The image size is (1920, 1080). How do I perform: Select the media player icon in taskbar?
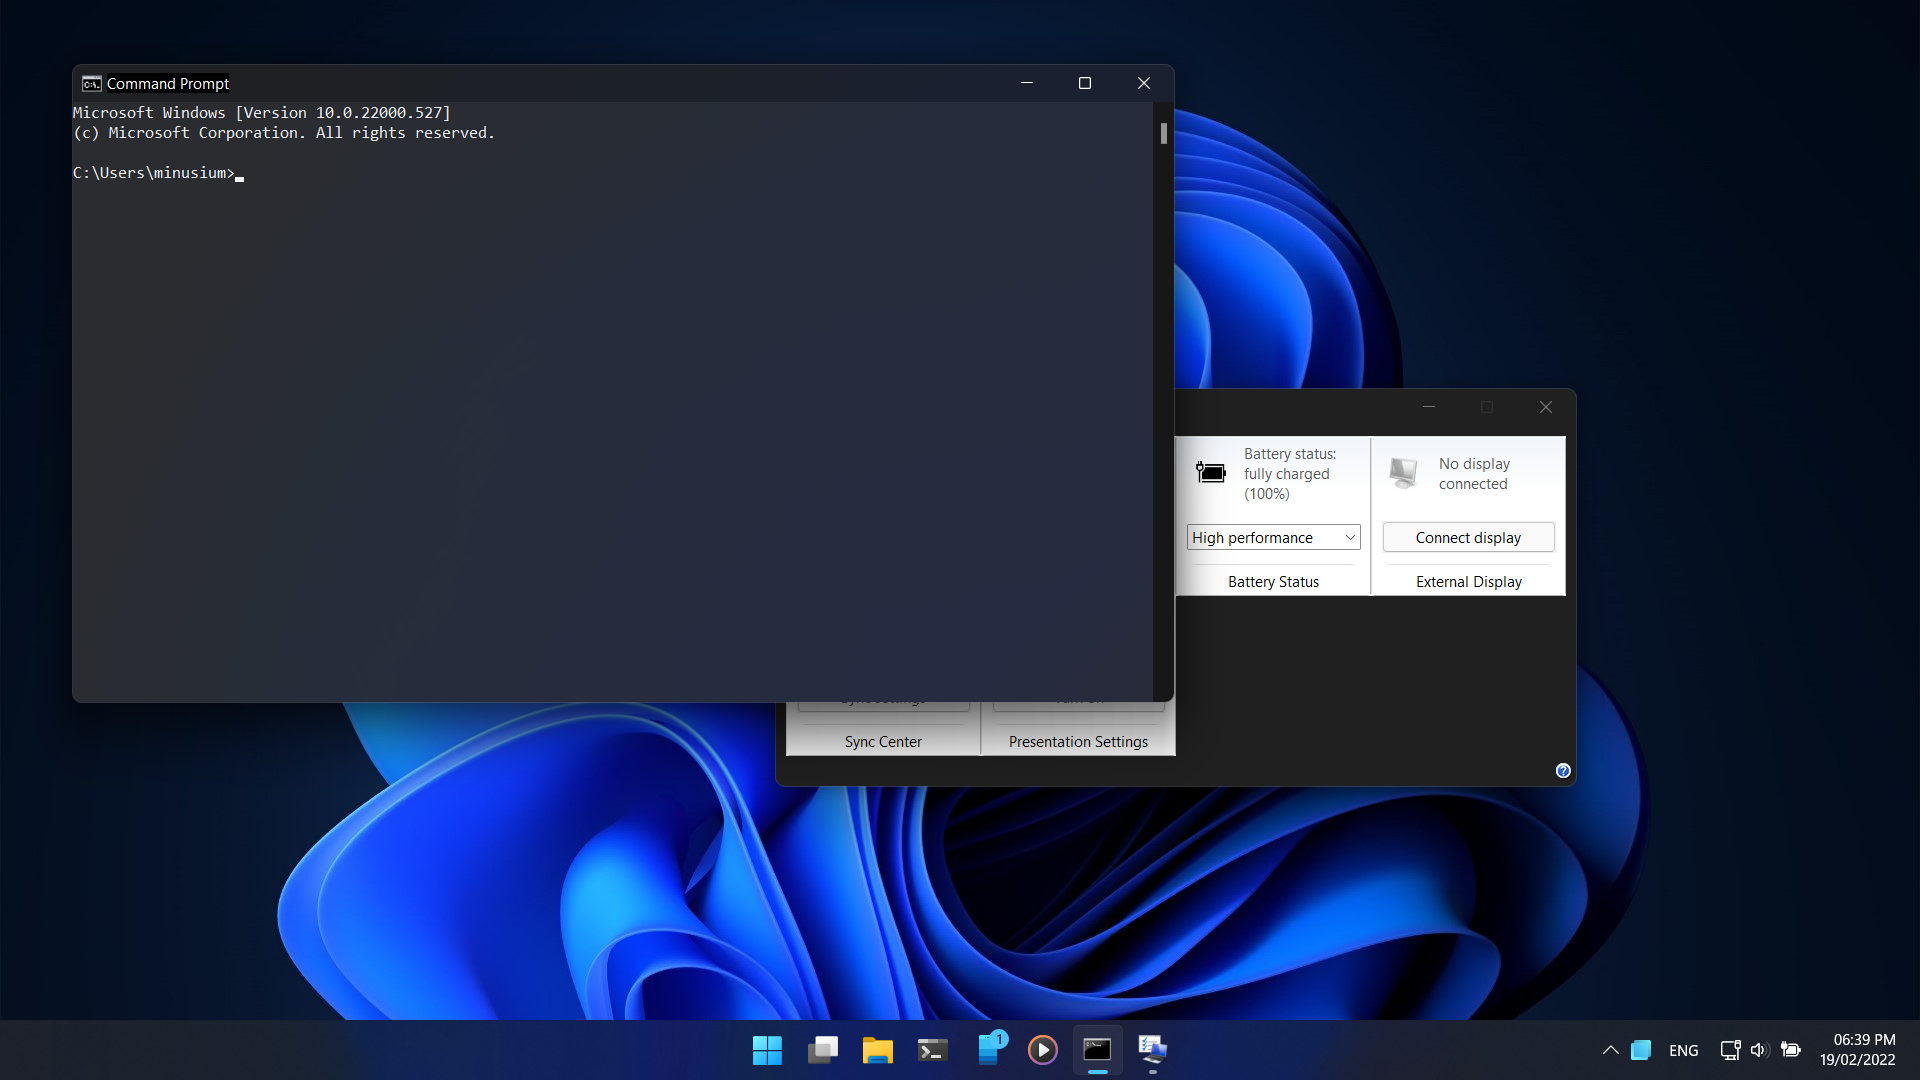1043,1050
